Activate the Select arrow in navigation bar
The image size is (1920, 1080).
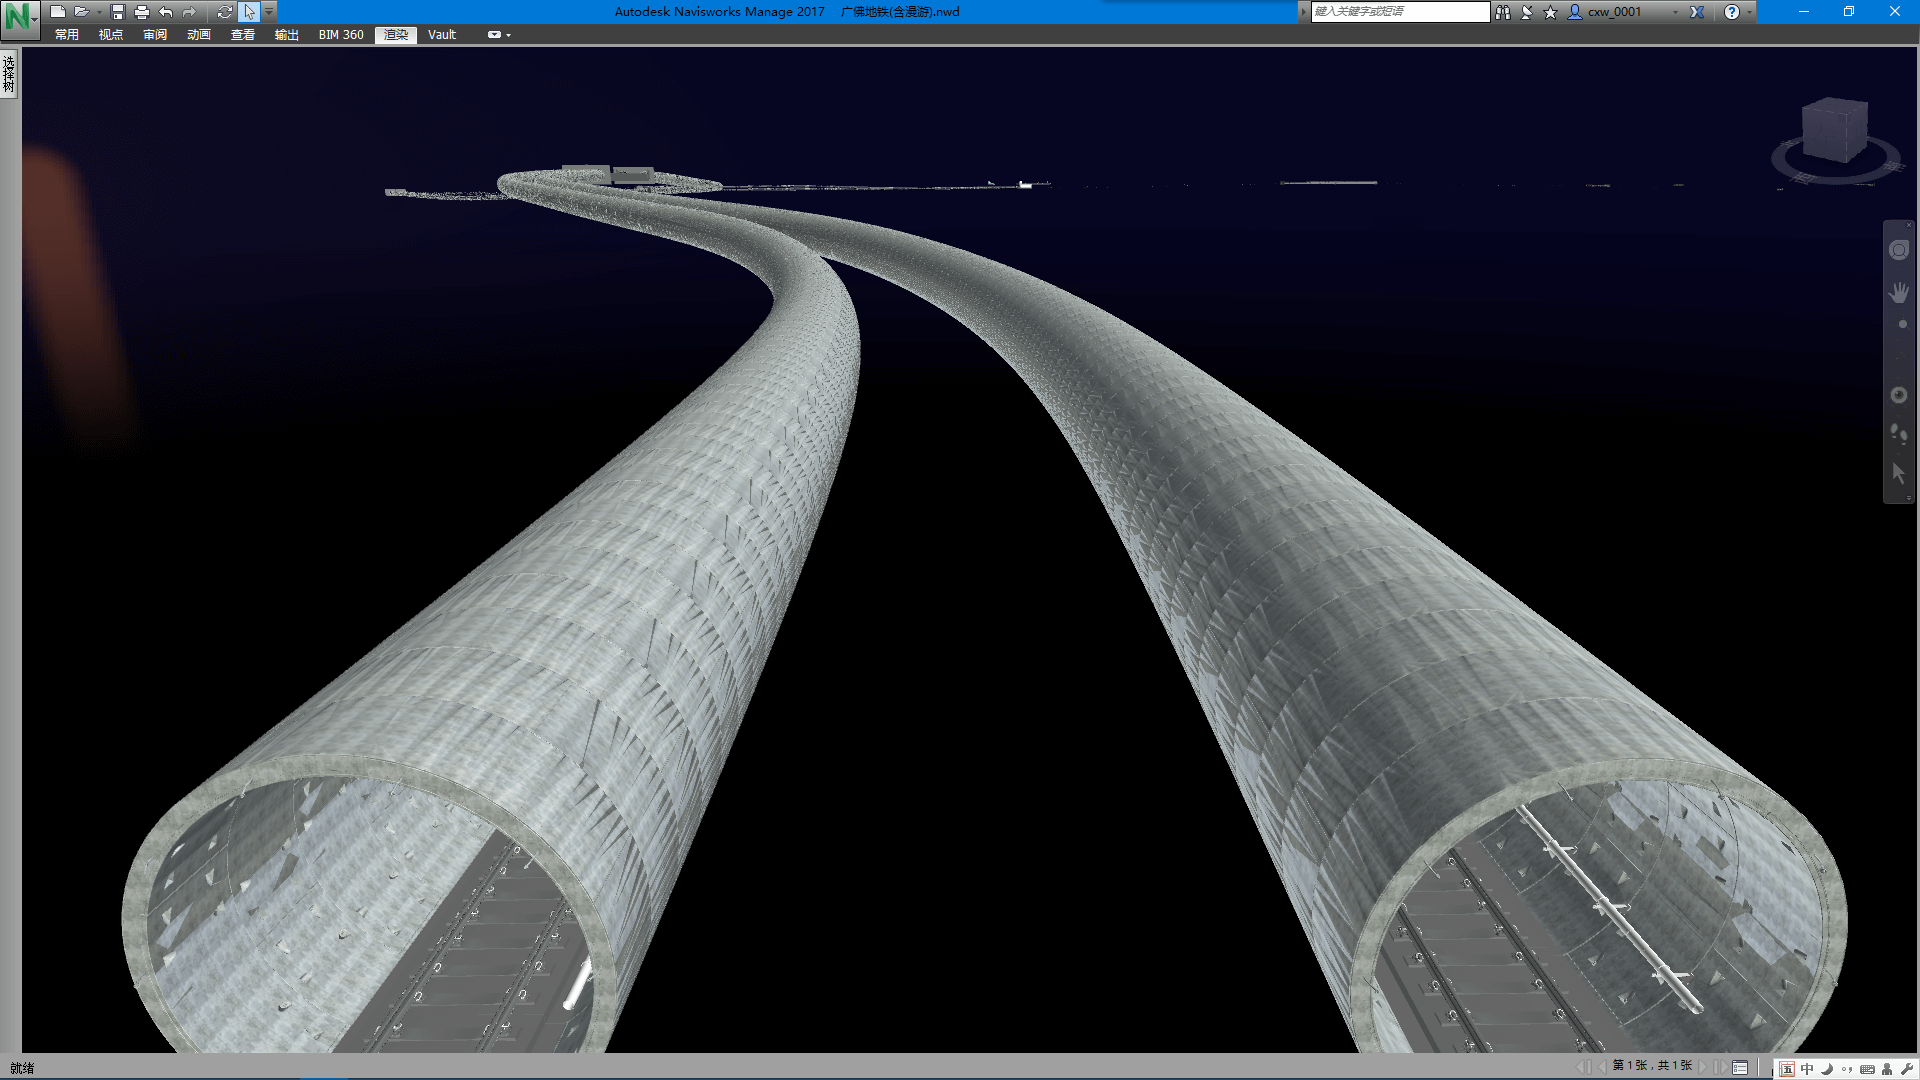[1899, 474]
